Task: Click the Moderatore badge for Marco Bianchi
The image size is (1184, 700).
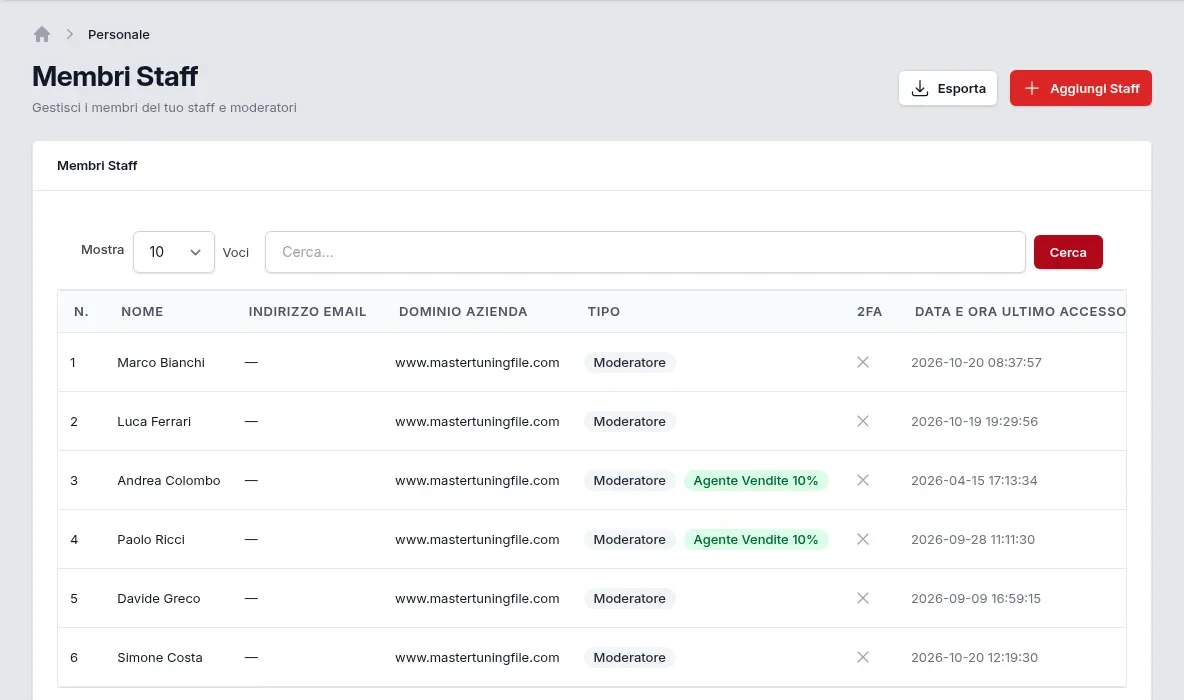Action: click(x=630, y=362)
